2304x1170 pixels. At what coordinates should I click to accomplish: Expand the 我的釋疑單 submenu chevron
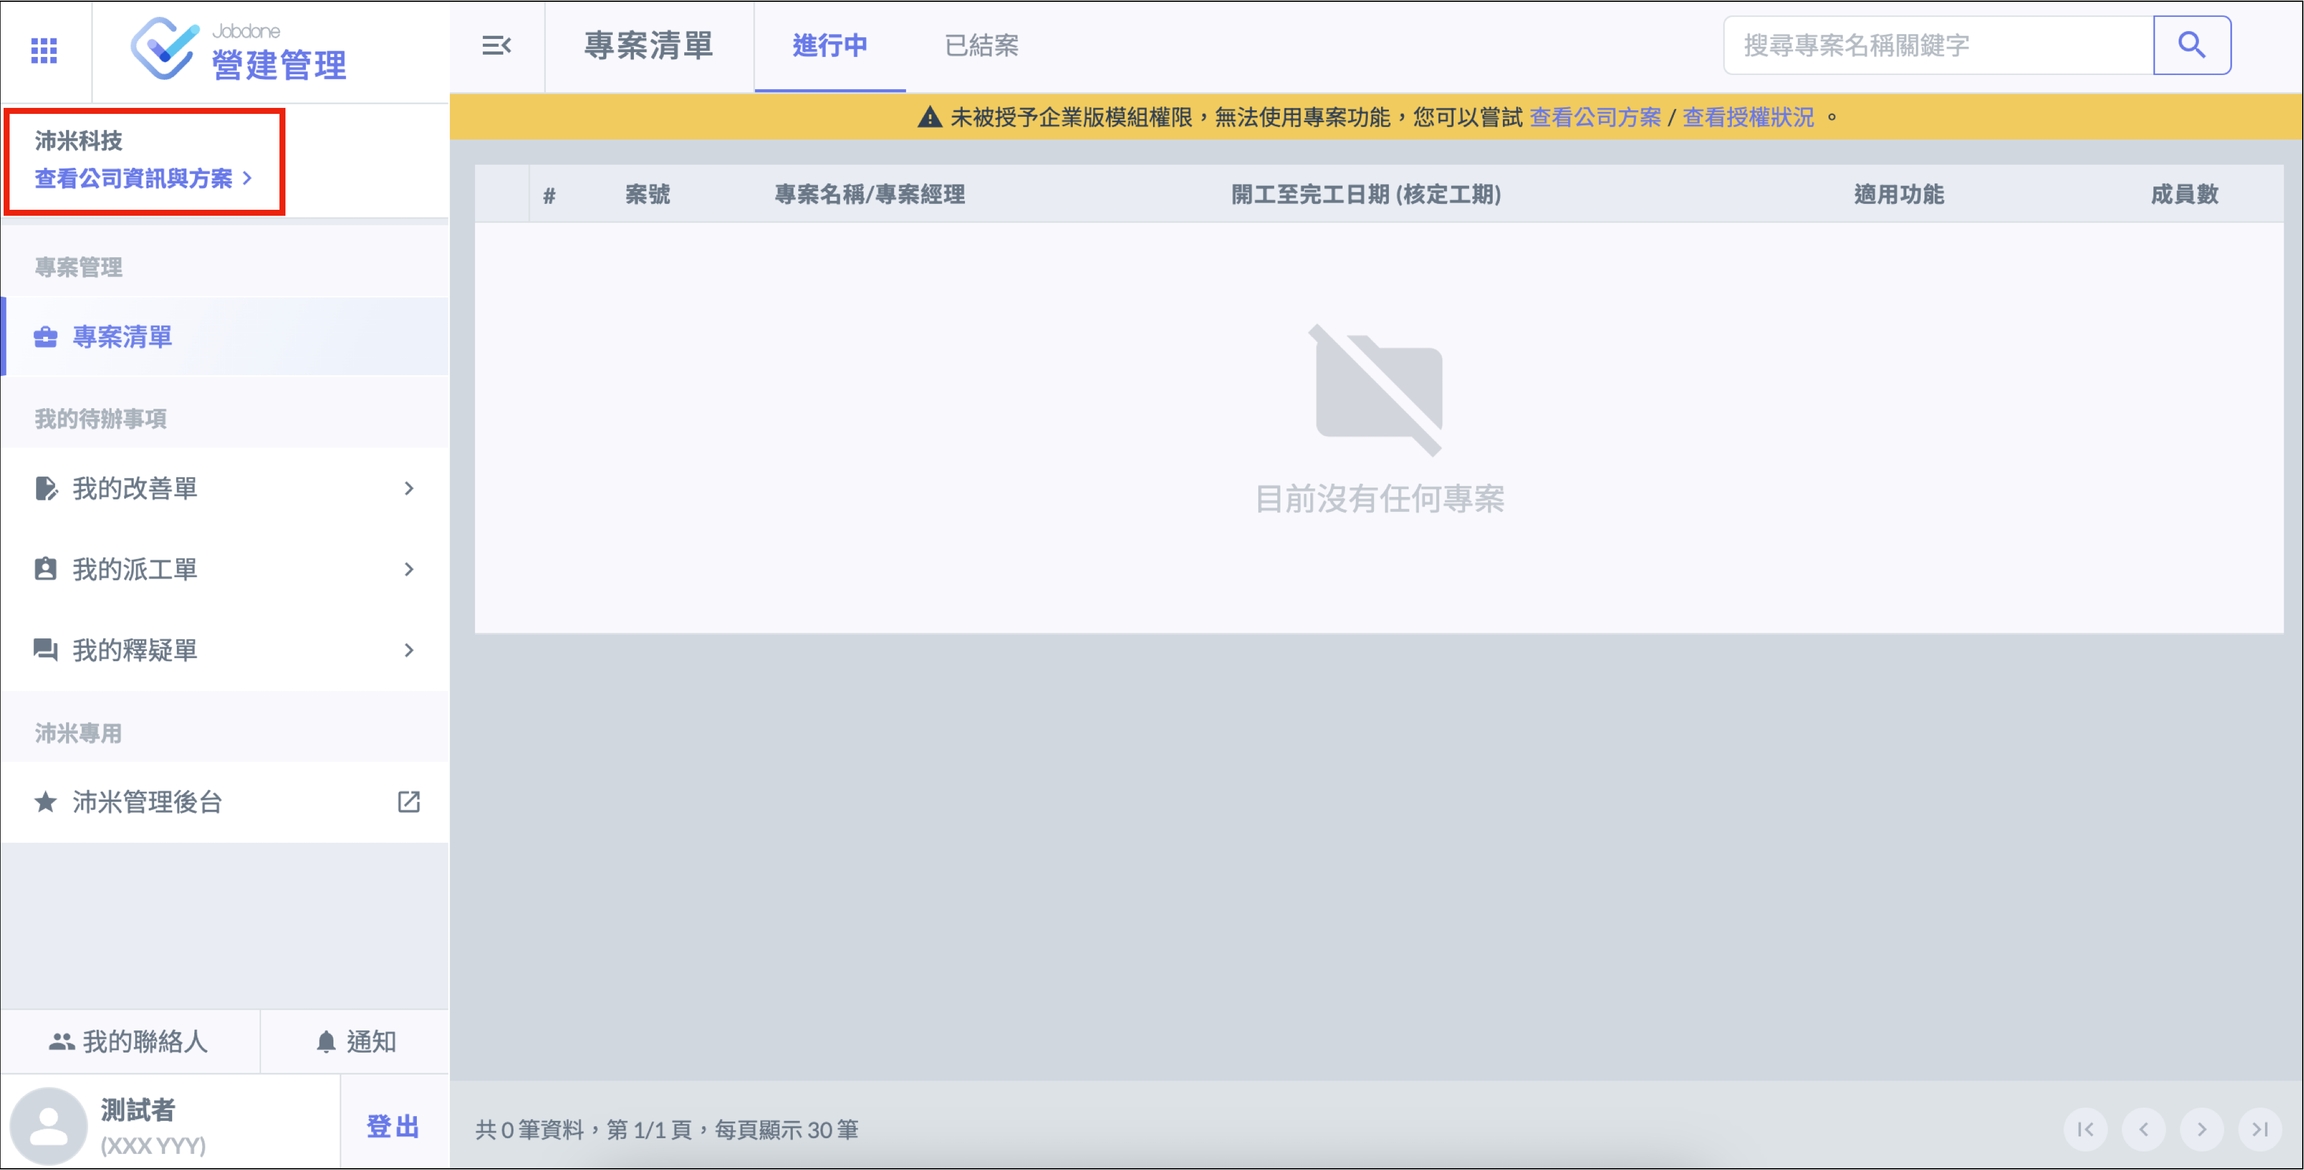408,650
